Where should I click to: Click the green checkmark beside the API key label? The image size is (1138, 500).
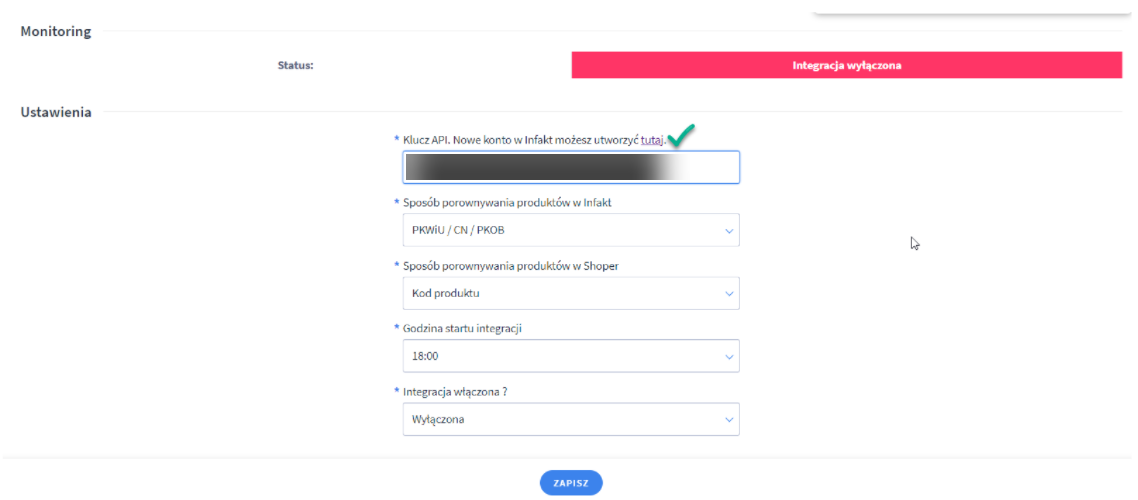[681, 135]
